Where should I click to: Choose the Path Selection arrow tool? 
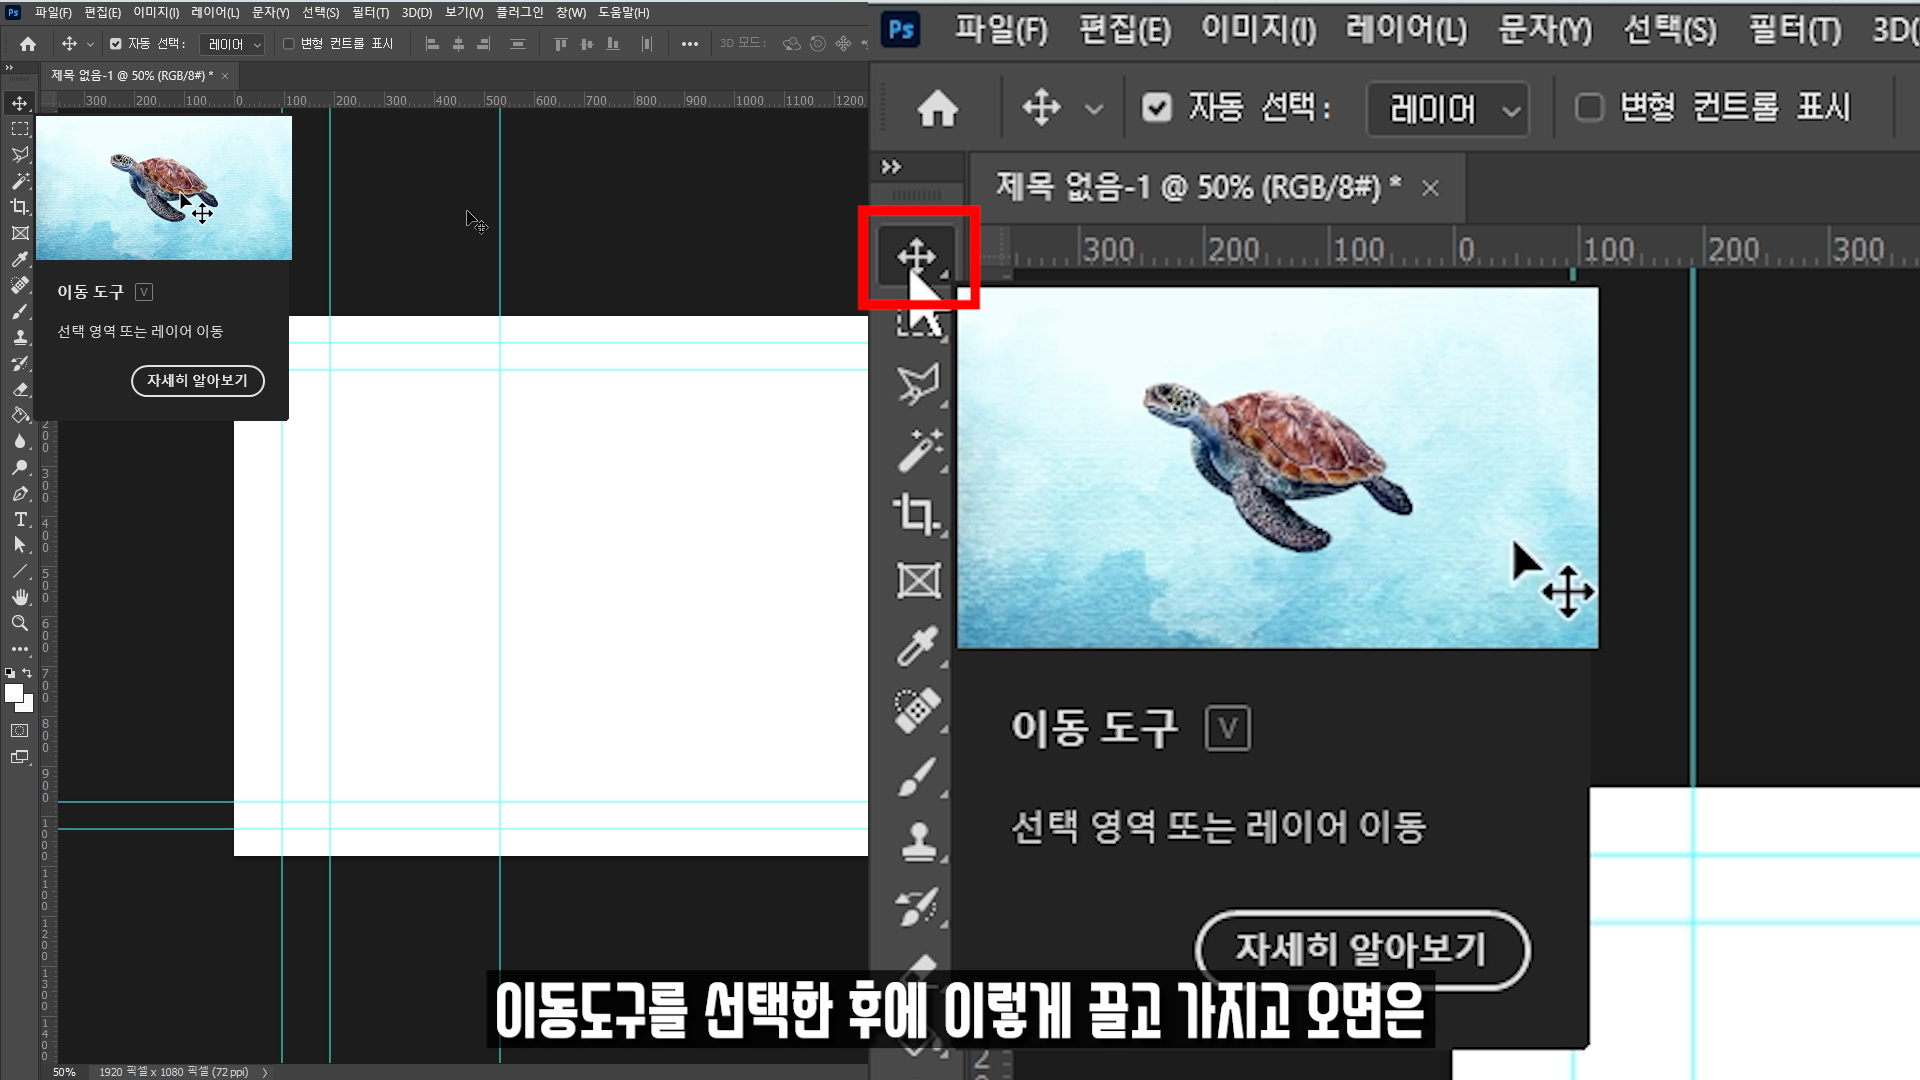click(x=20, y=545)
